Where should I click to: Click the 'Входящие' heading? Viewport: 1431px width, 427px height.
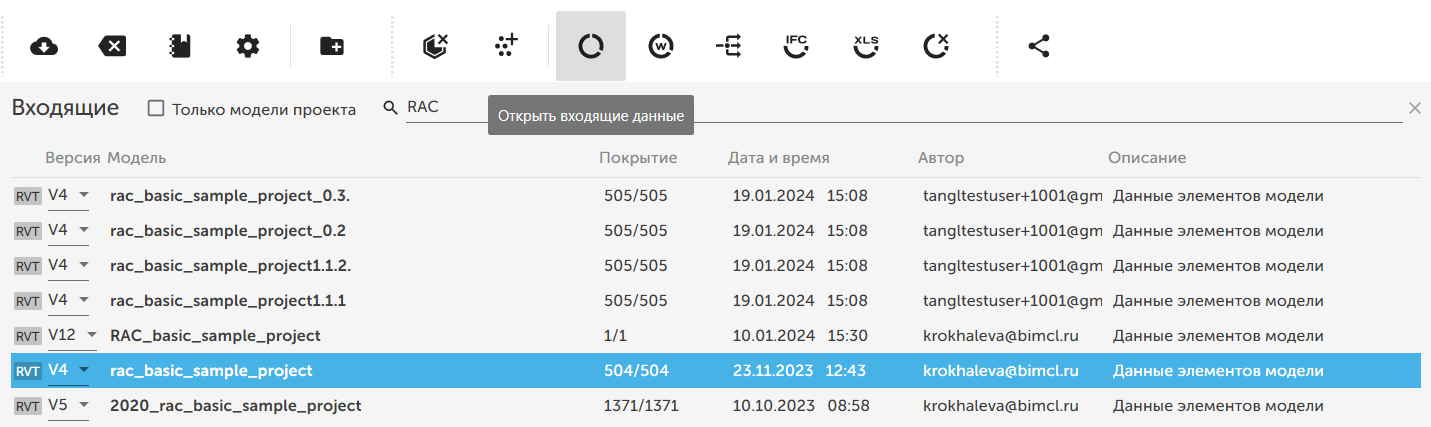click(65, 108)
